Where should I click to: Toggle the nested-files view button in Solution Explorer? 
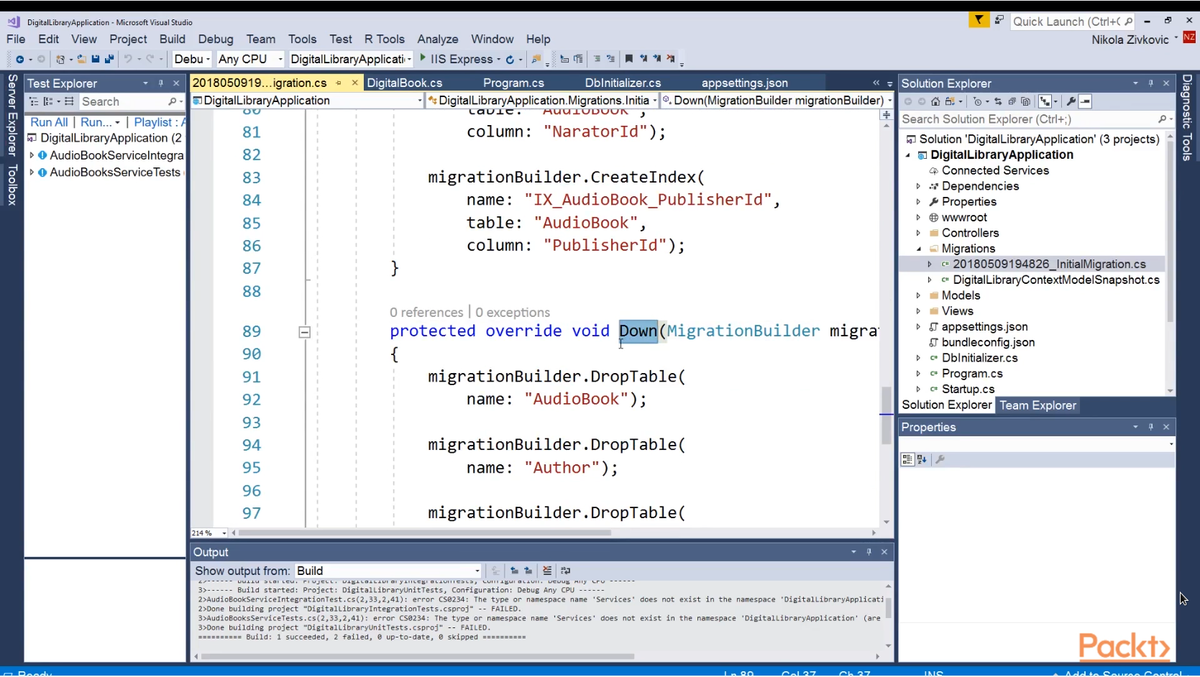pyautogui.click(x=1045, y=101)
